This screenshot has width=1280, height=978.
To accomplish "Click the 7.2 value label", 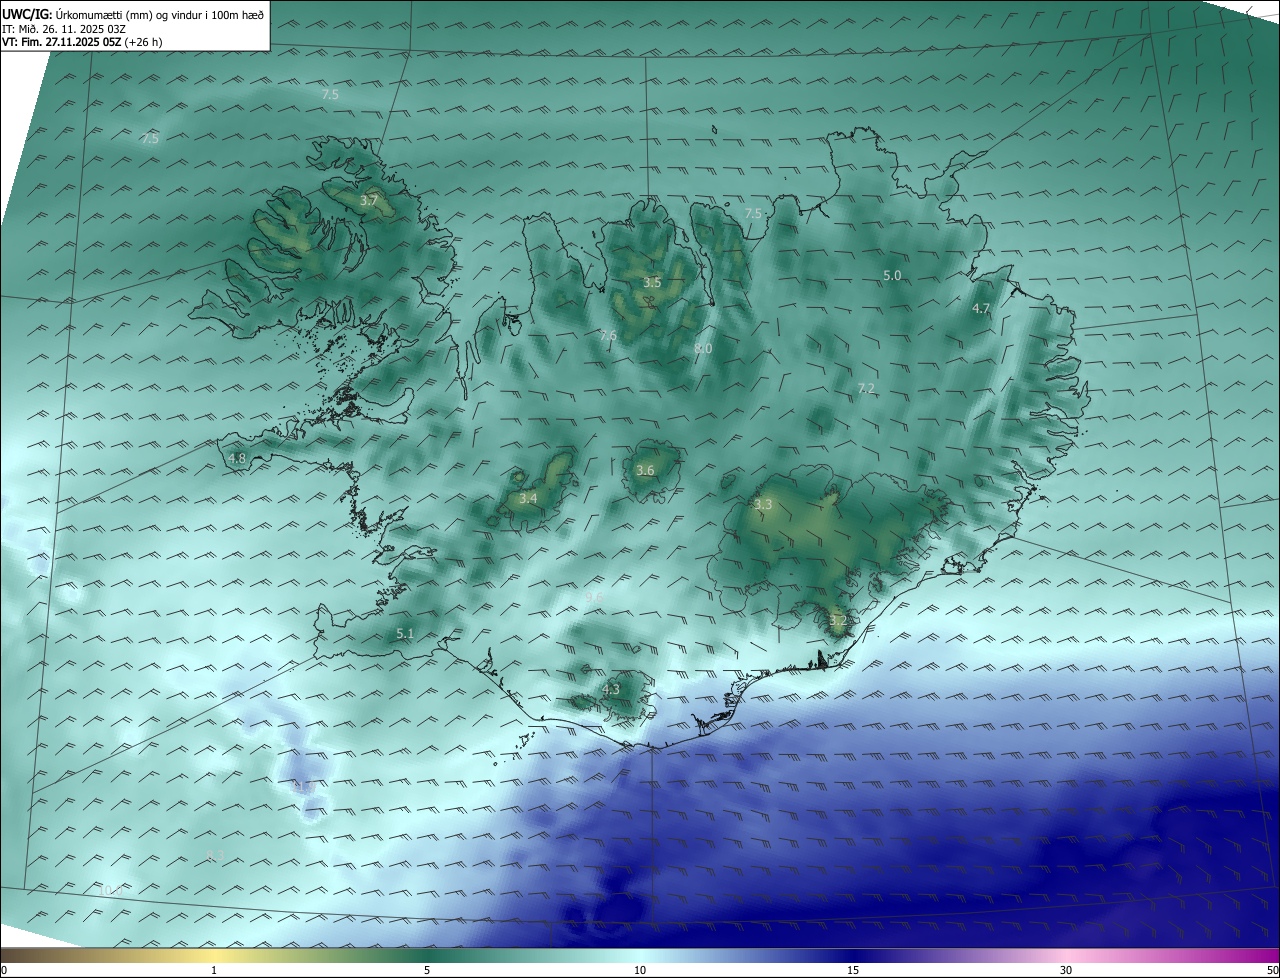I will click(867, 389).
